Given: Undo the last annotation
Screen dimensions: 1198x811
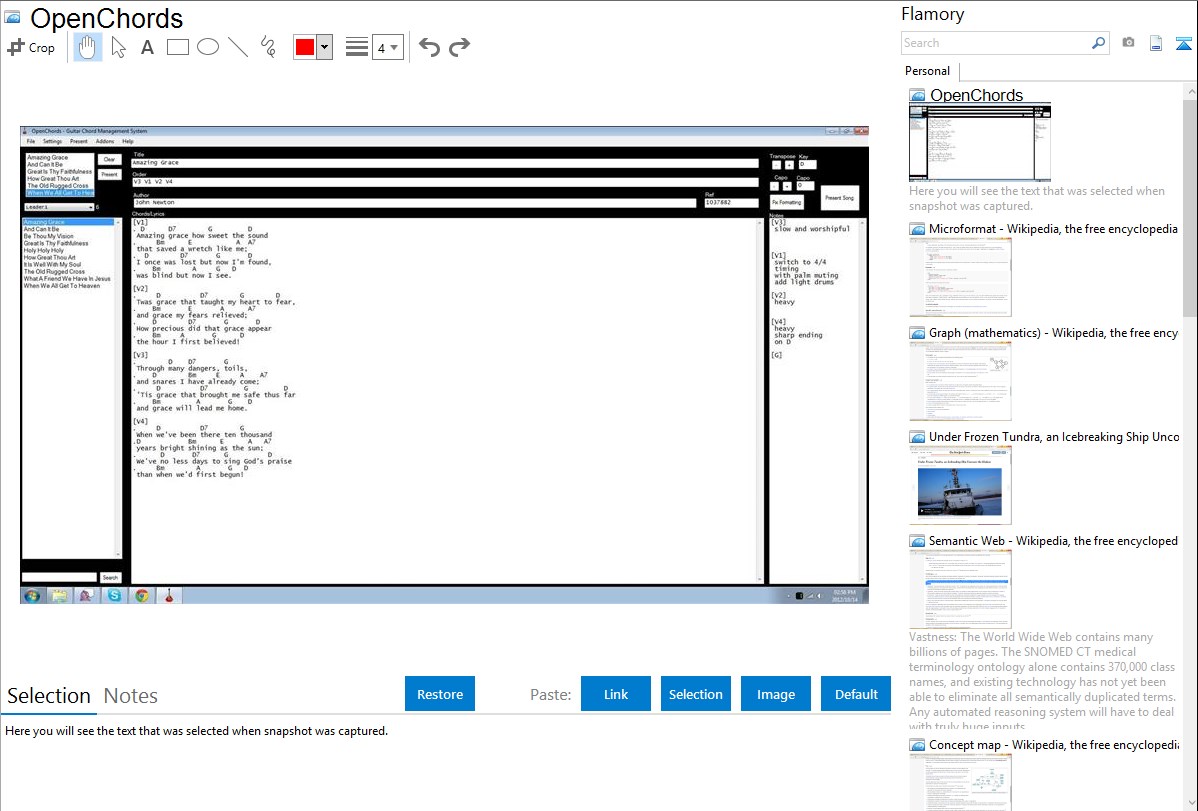Looking at the screenshot, I should coord(429,47).
